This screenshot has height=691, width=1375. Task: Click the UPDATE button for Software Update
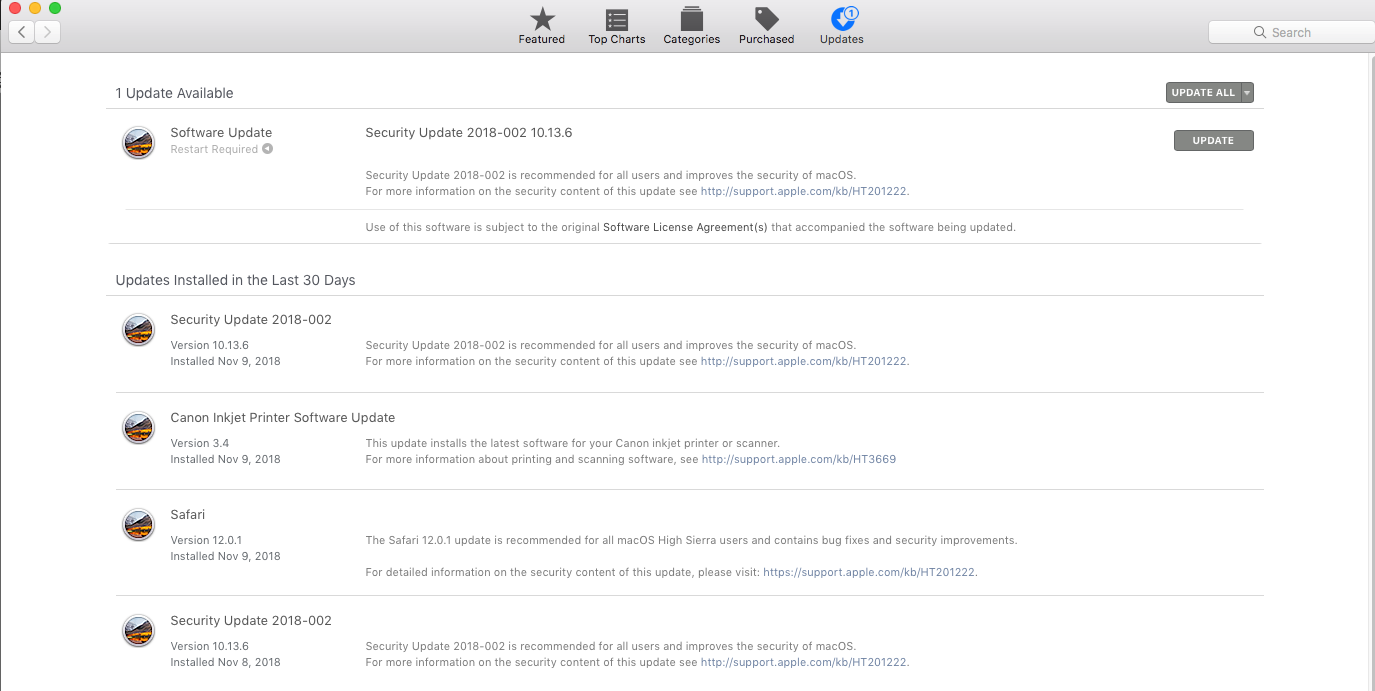(x=1213, y=141)
